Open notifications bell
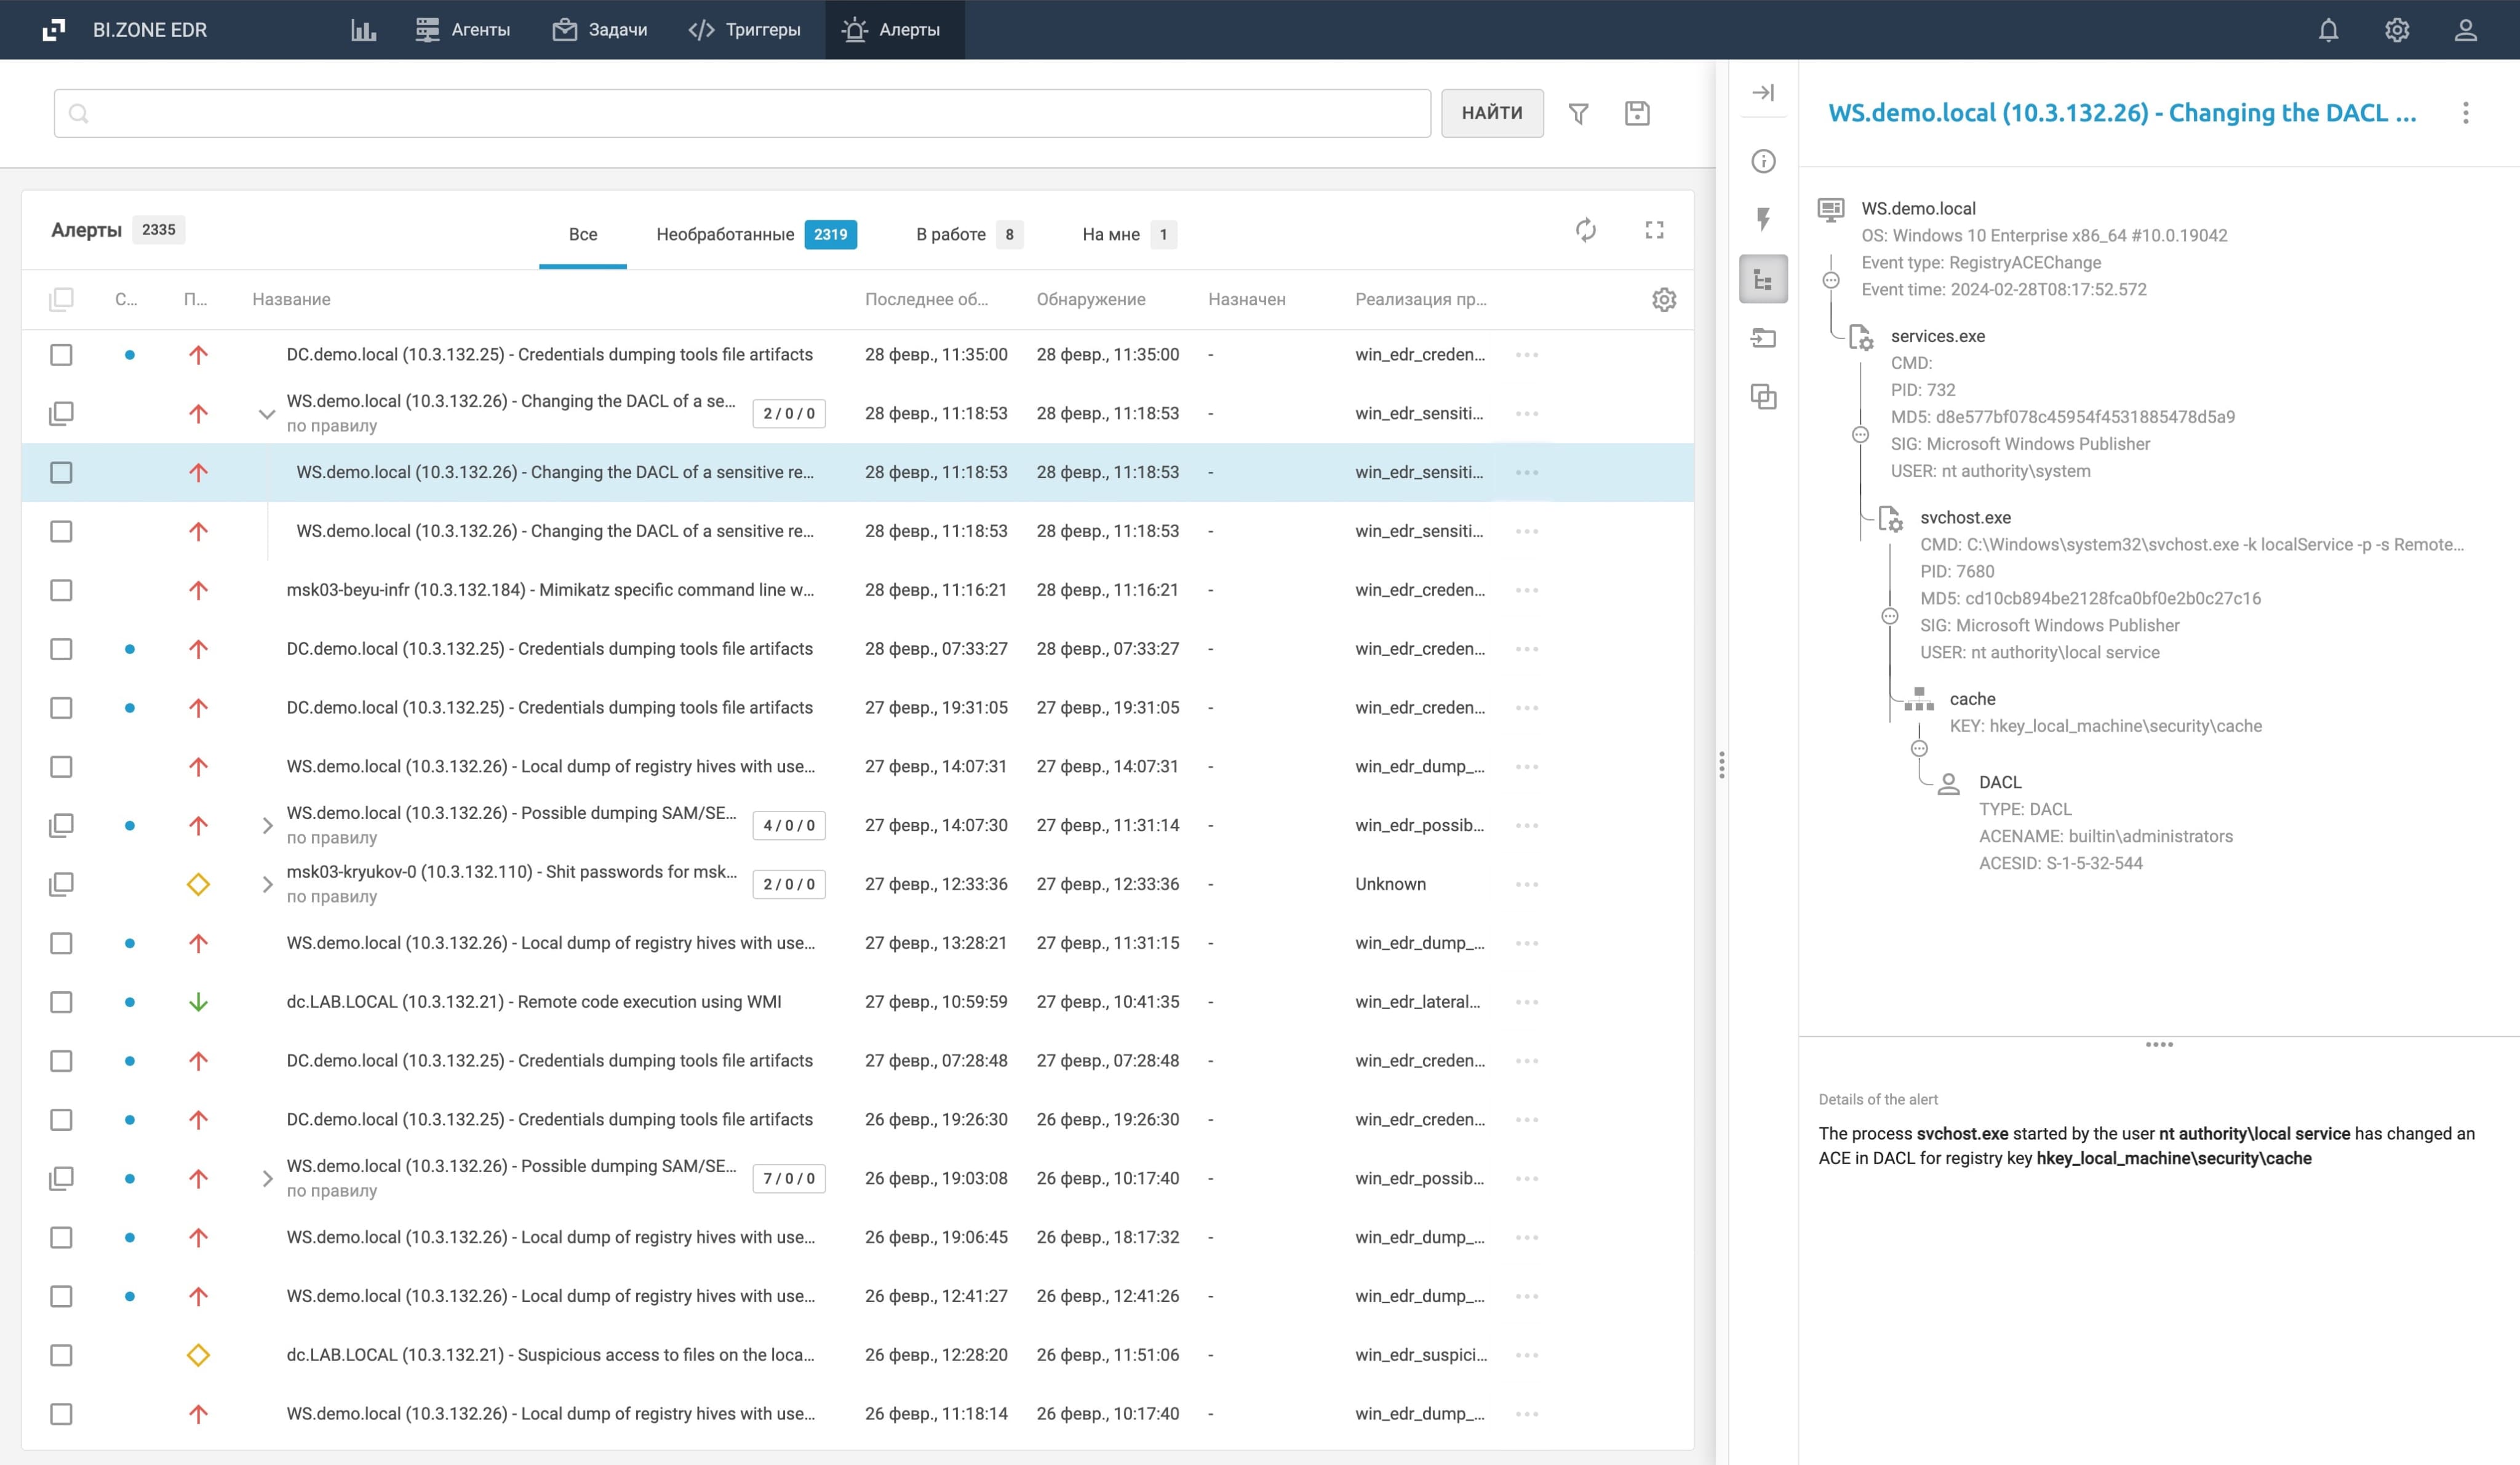 2328,30
